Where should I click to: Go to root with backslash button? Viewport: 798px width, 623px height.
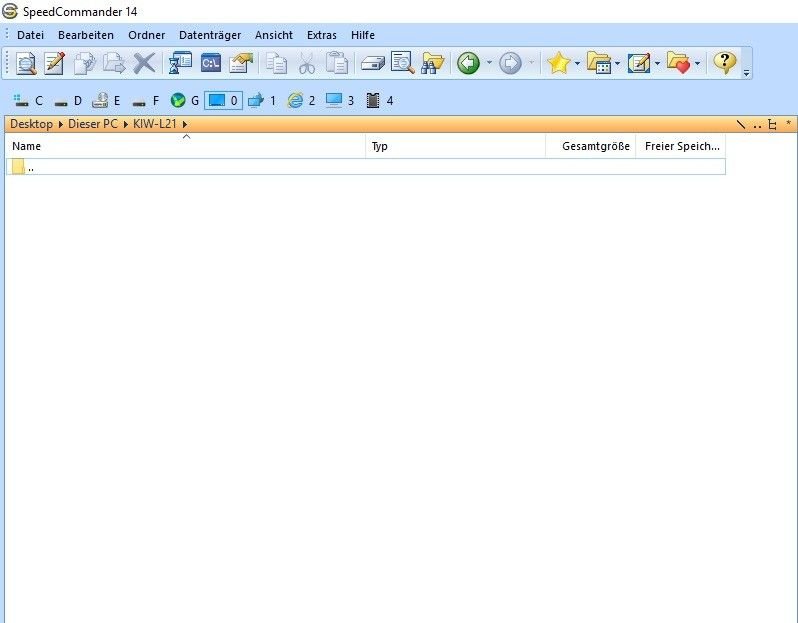tap(741, 124)
